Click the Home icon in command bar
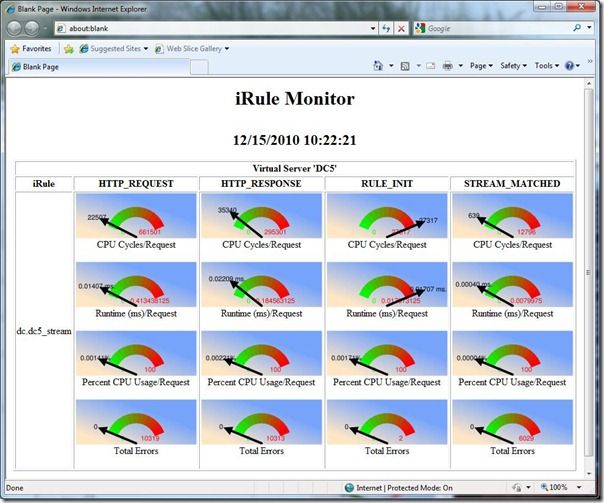Screen dimensions: 604x503 click(378, 66)
